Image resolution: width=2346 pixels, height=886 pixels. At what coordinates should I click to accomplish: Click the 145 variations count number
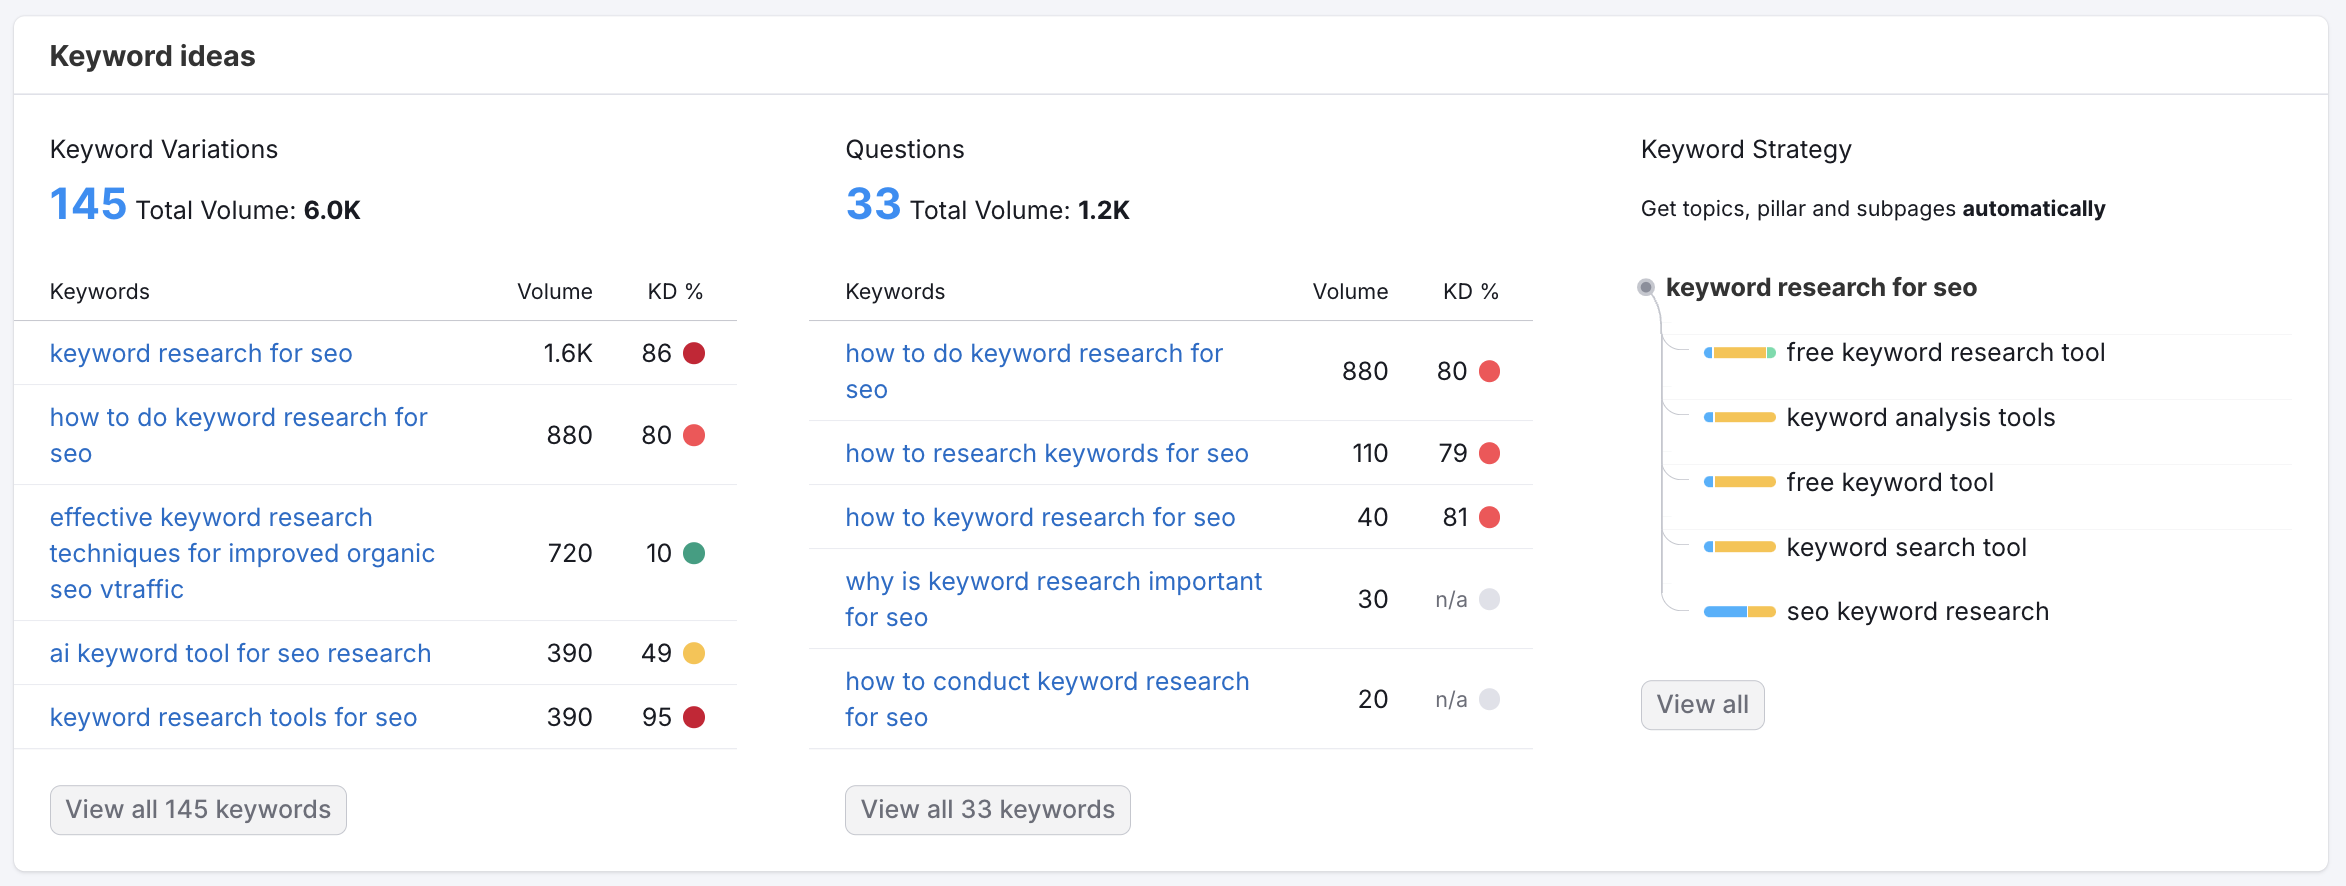[x=88, y=205]
